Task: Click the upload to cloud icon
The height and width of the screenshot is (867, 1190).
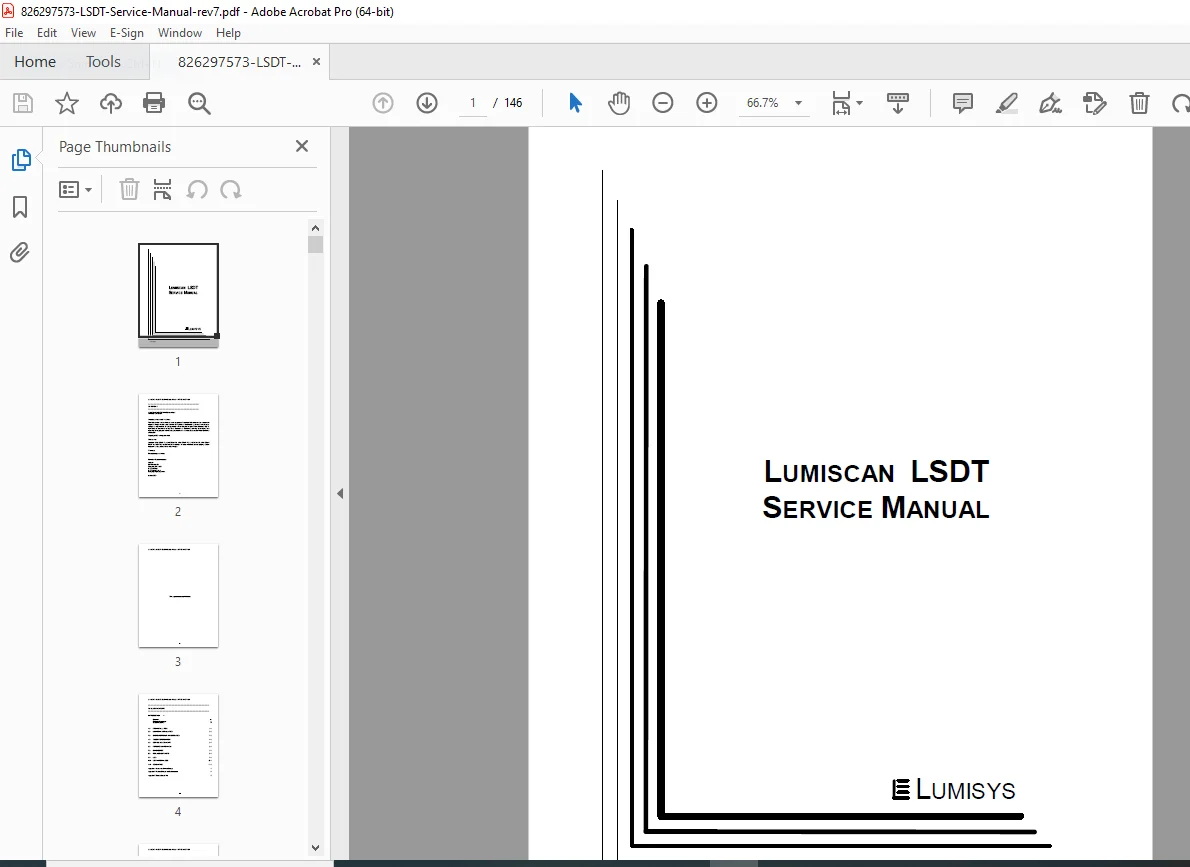Action: (x=111, y=103)
